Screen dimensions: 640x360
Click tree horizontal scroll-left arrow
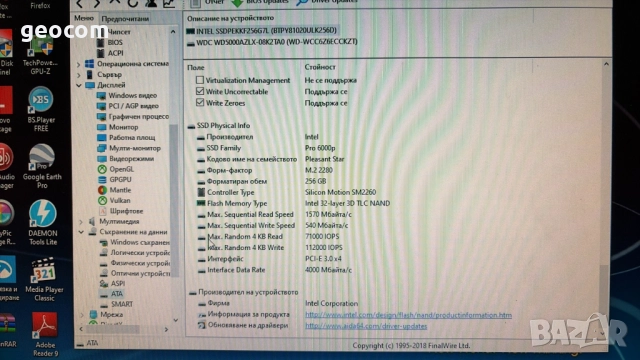click(81, 329)
